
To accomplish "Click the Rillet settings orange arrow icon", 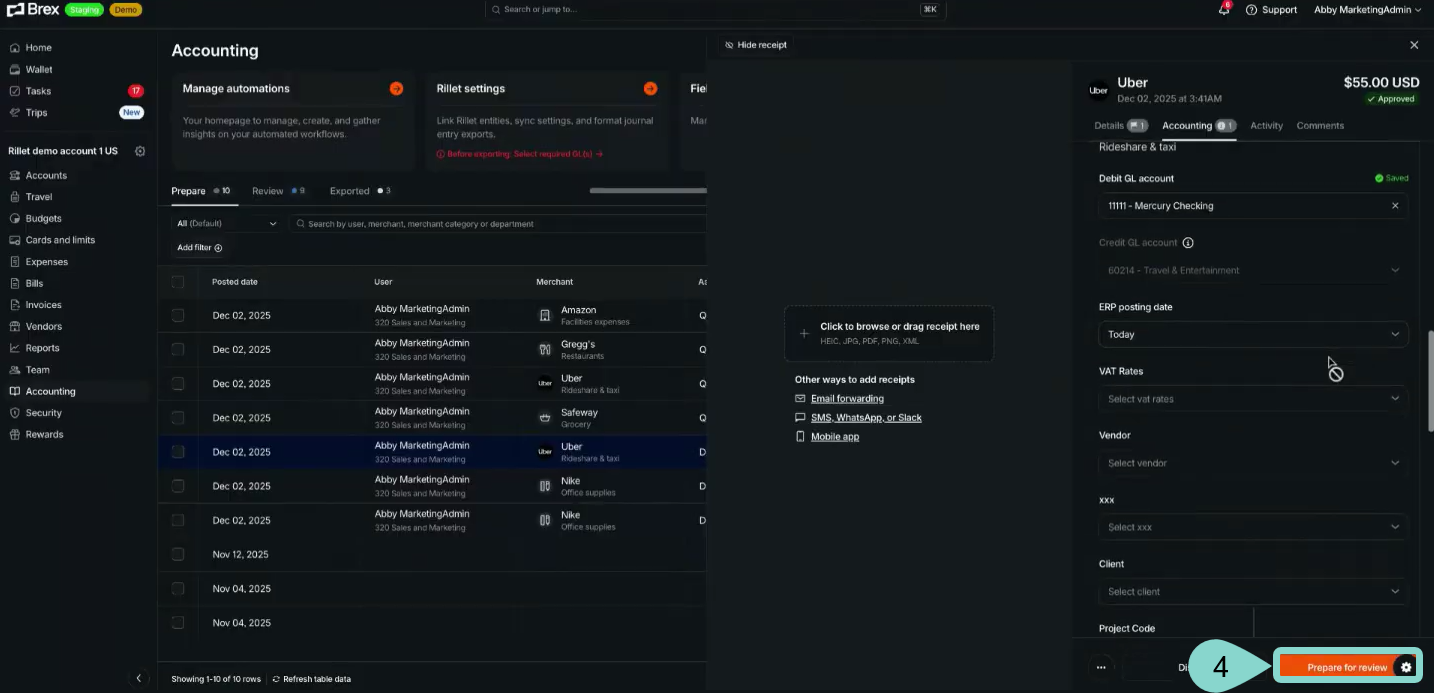I will pyautogui.click(x=651, y=88).
